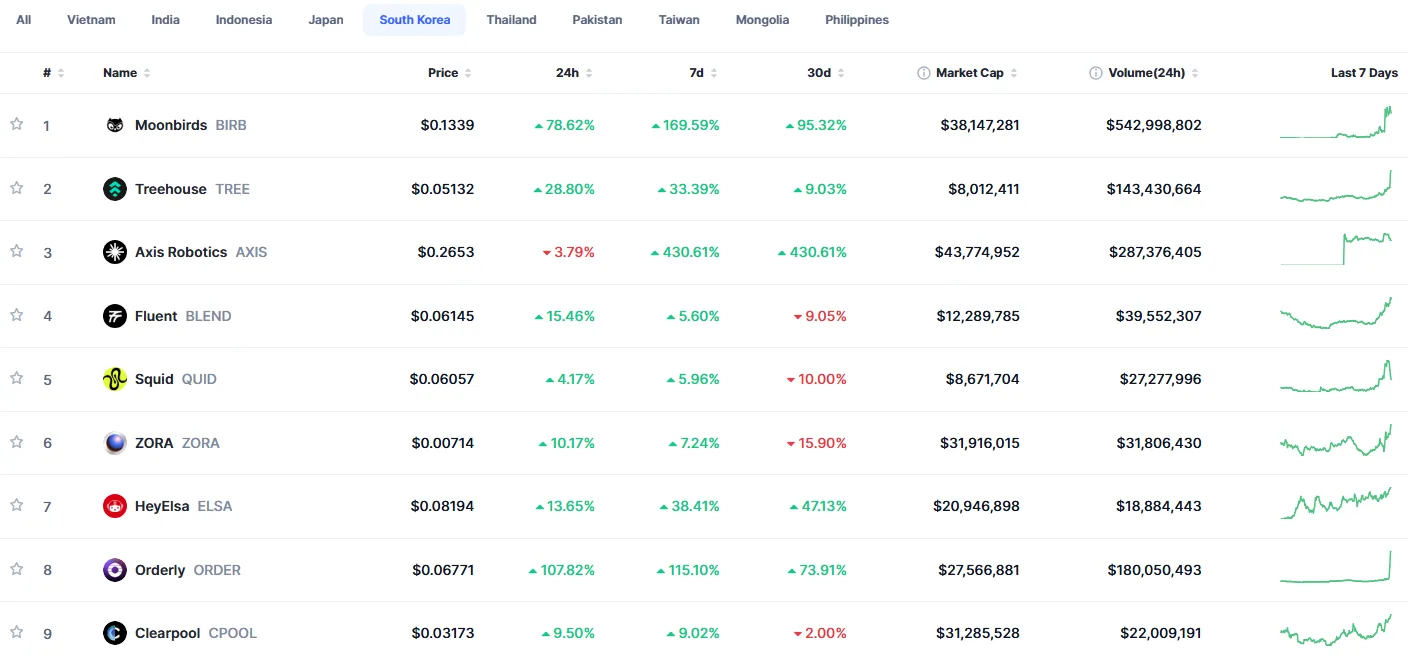The height and width of the screenshot is (660, 1408).
Task: Open the Squid coin logo
Action: tap(115, 379)
